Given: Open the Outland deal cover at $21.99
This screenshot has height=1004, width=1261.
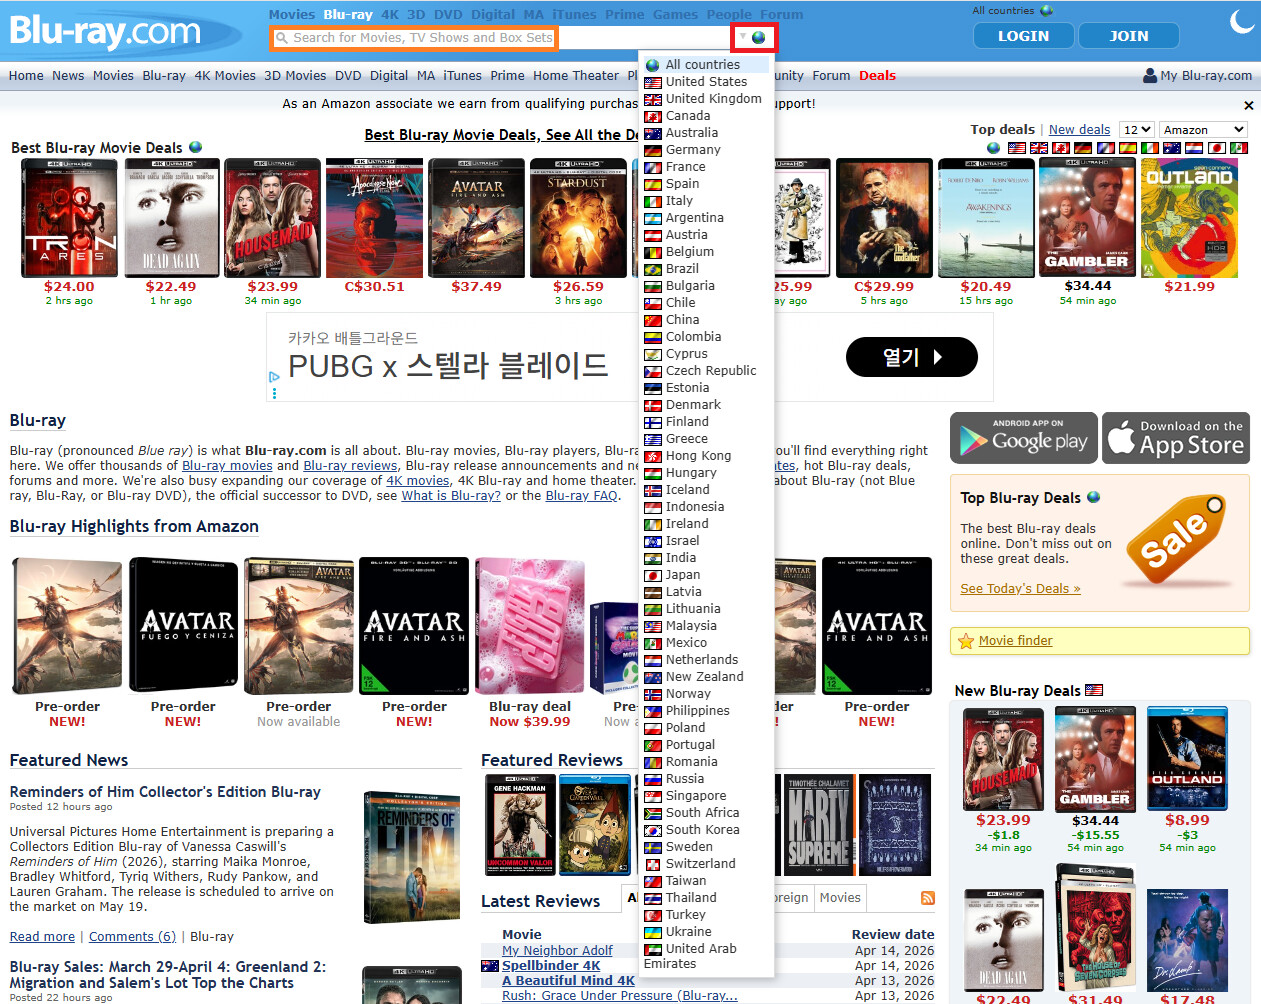Looking at the screenshot, I should click(1189, 217).
